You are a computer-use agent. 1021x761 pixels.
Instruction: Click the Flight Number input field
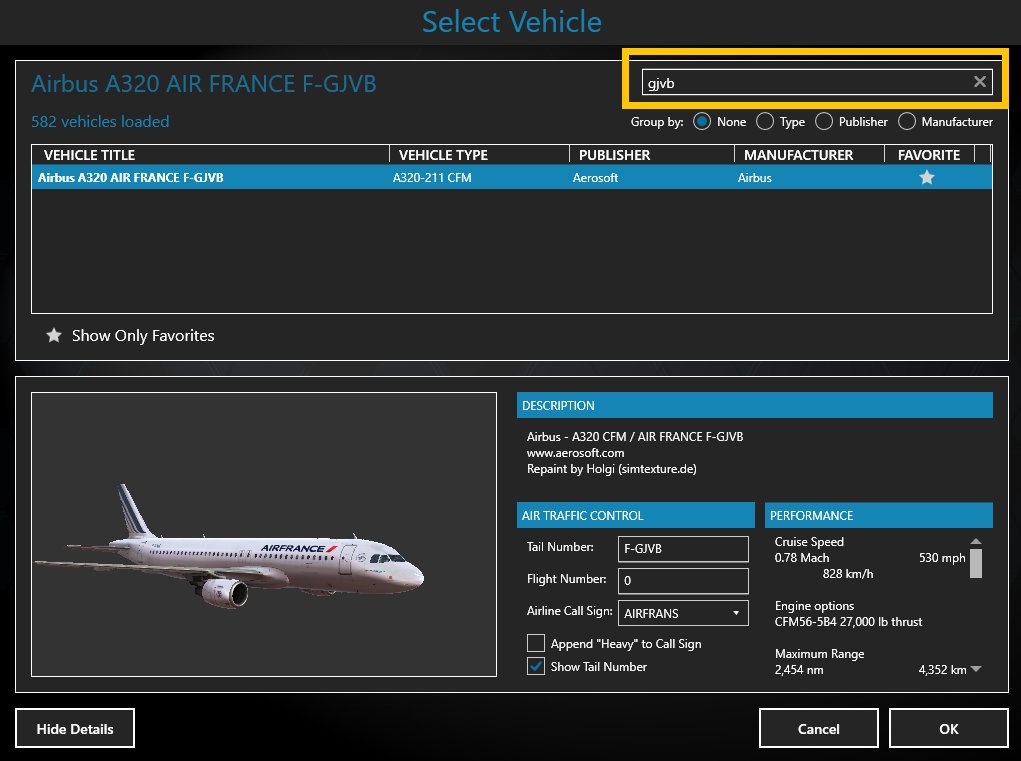pos(683,581)
